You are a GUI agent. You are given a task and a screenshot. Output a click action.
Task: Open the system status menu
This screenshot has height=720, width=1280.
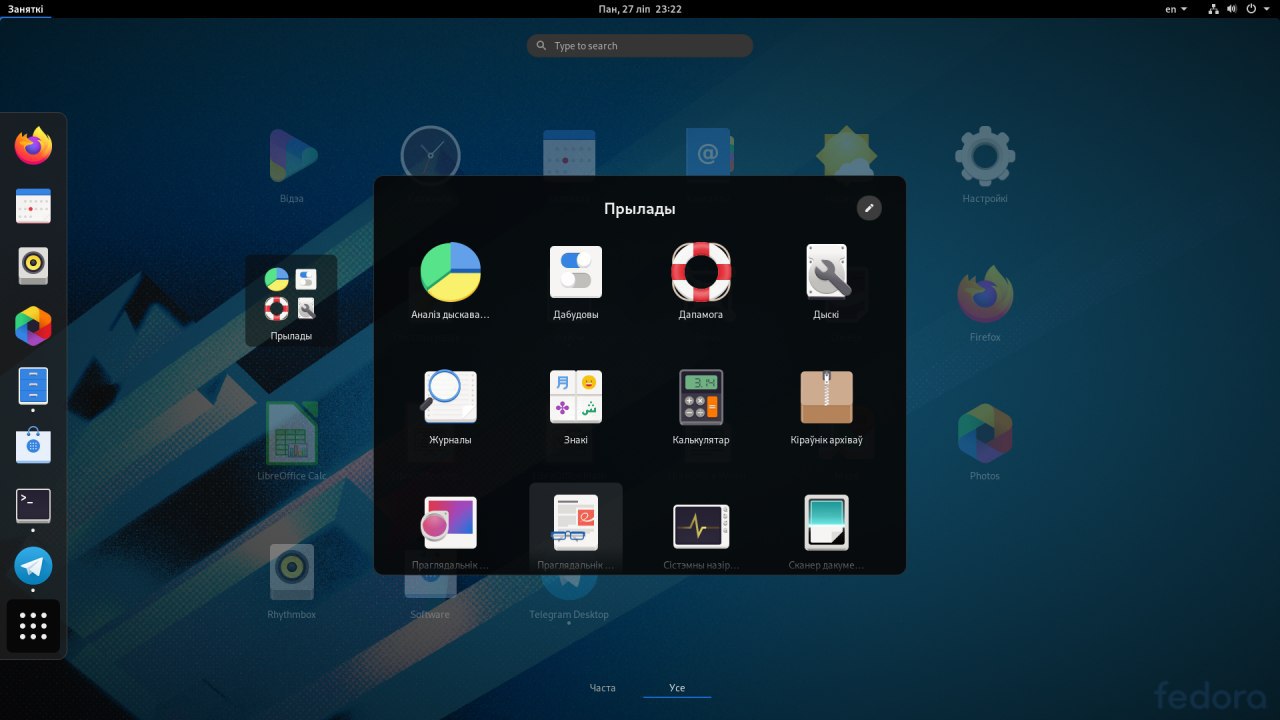[x=1237, y=9]
